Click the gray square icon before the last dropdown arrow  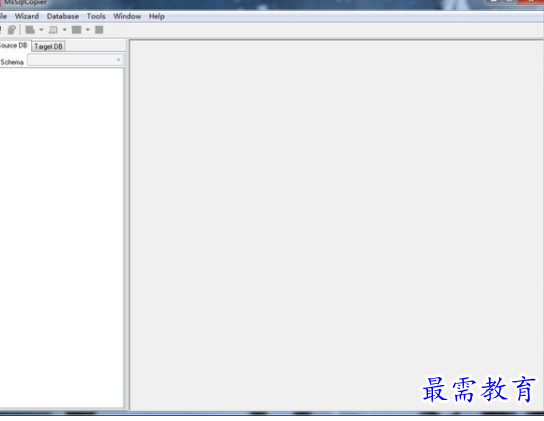(76, 30)
